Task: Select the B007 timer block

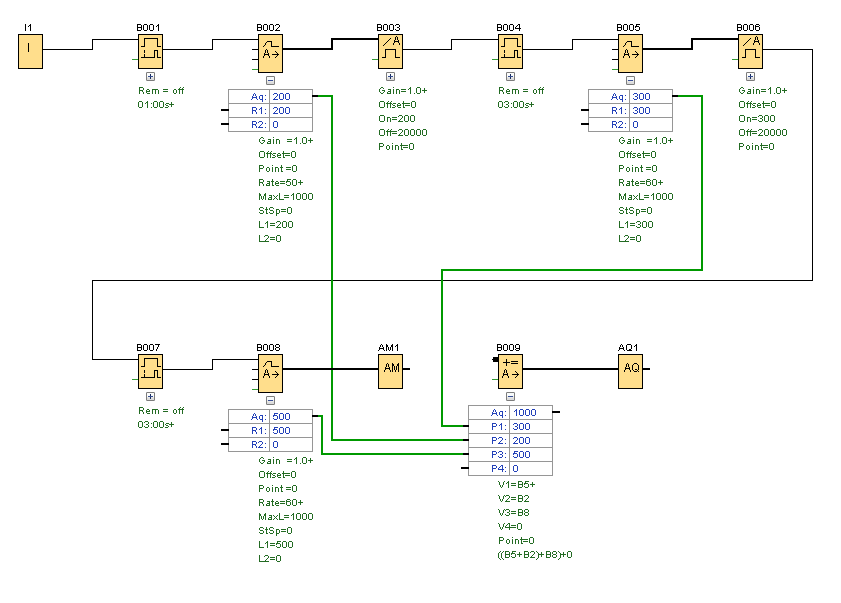Action: (x=151, y=371)
